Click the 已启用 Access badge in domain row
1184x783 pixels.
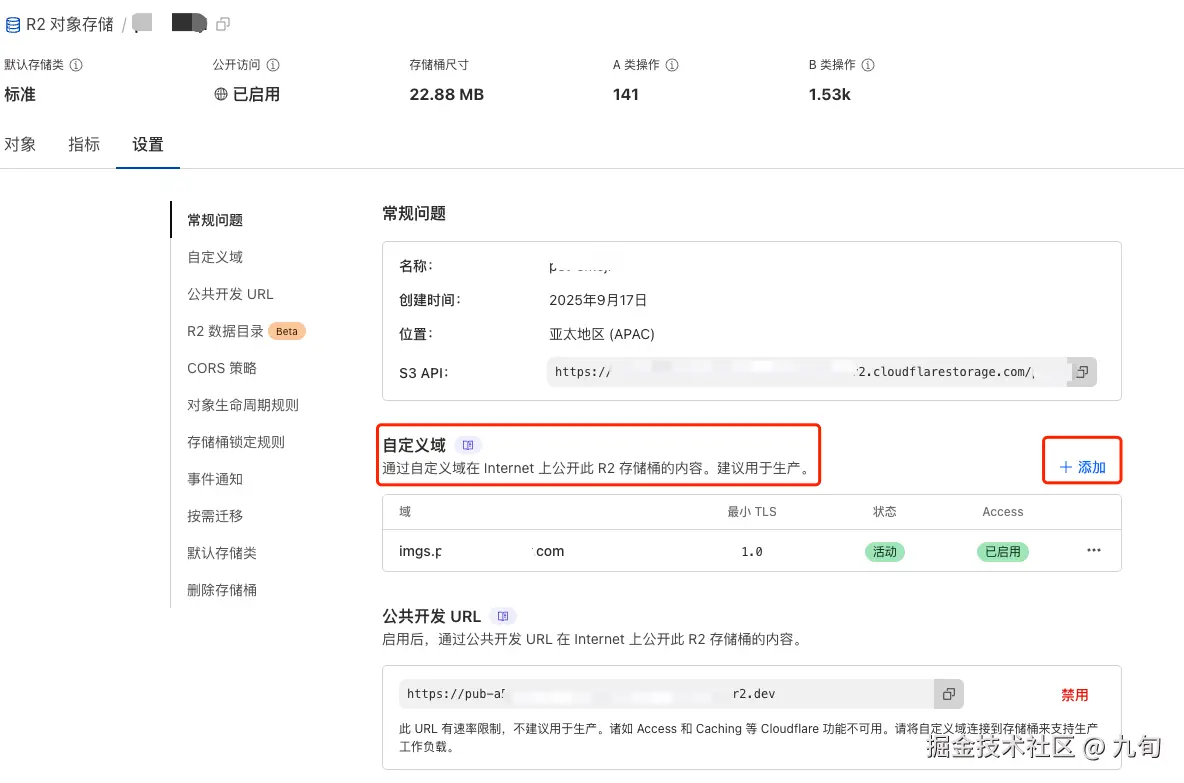point(1002,552)
